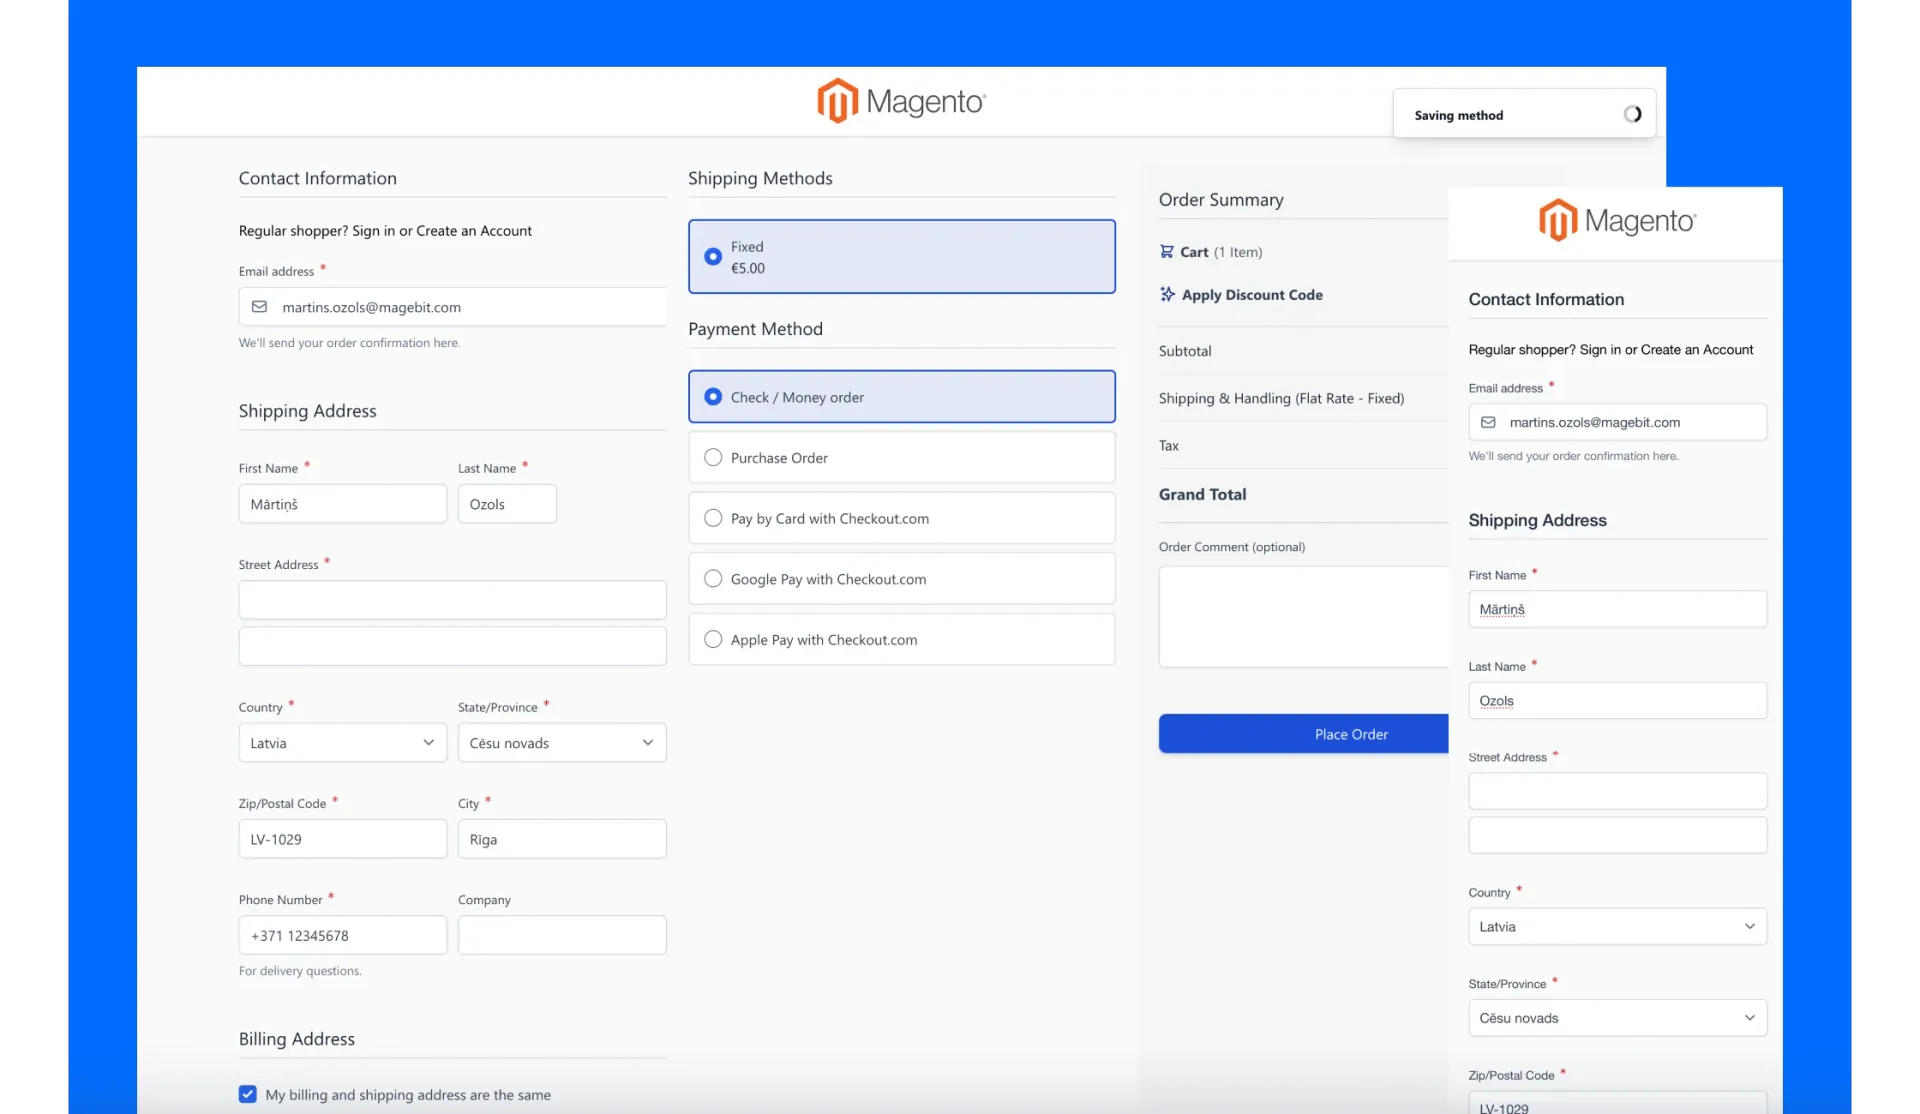Screen dimensions: 1920x1114
Task: Click the Subtotal row label
Action: [1185, 351]
